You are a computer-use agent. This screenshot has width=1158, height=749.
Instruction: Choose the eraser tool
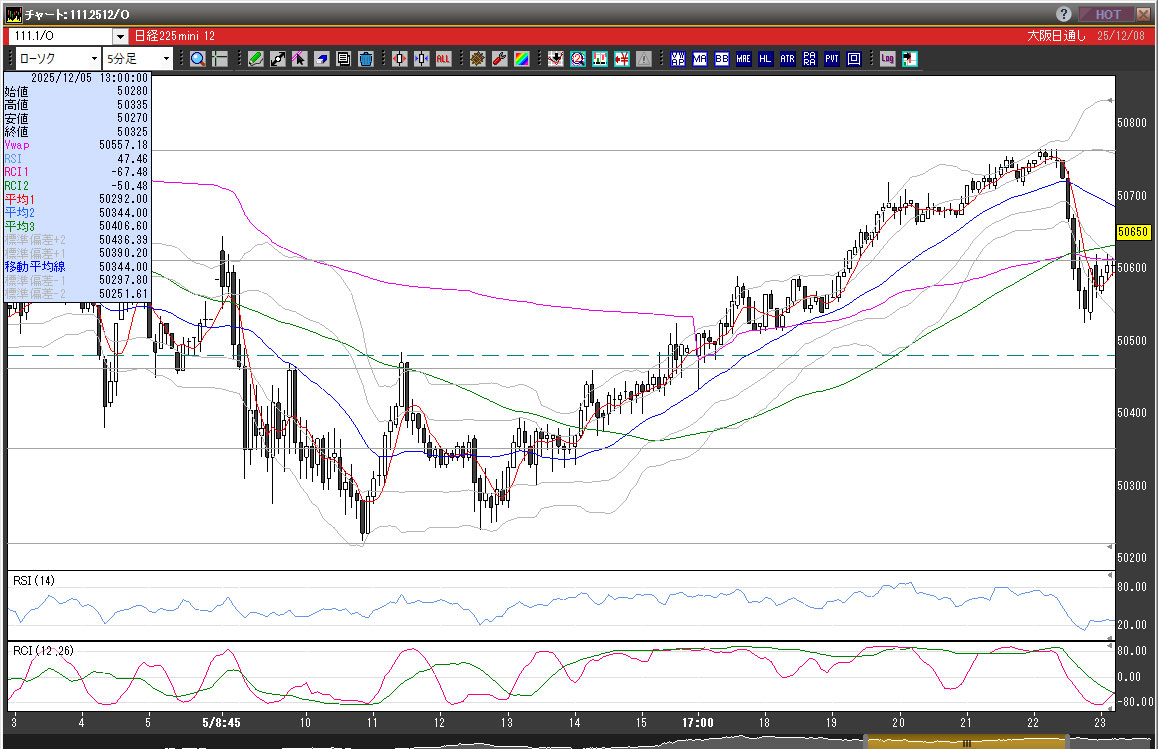[x=322, y=59]
